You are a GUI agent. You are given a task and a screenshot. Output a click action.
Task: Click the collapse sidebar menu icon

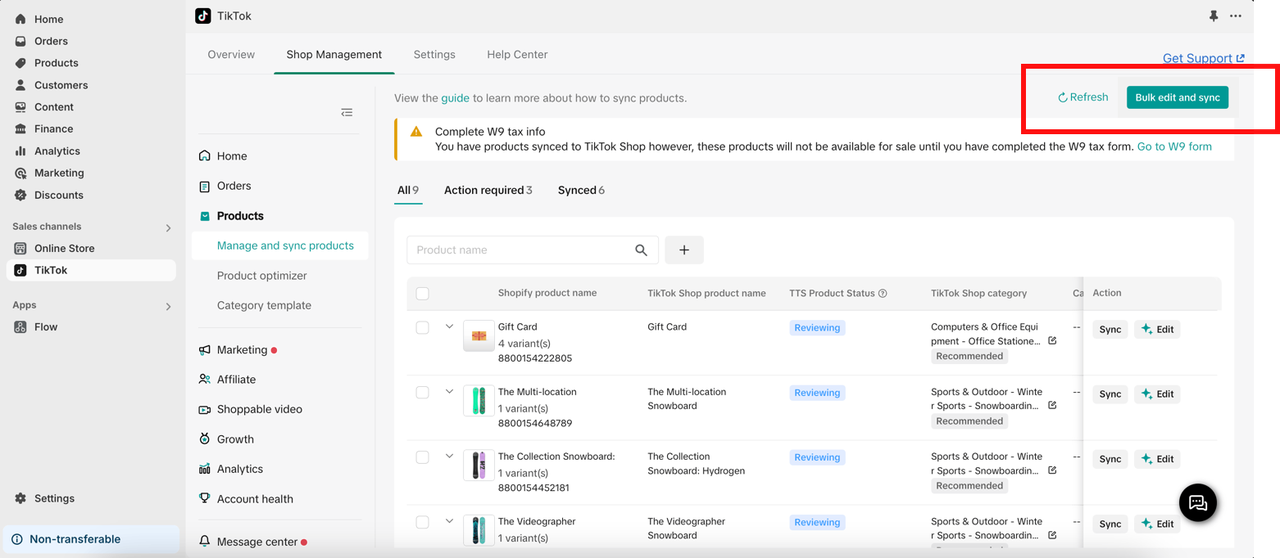pyautogui.click(x=347, y=113)
